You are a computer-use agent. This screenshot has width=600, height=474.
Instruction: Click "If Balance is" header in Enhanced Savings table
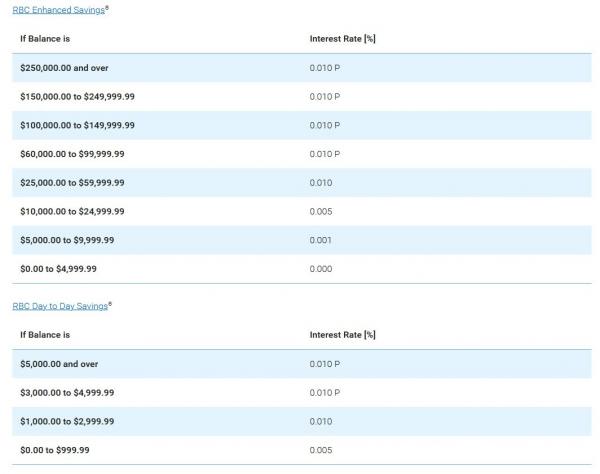click(45, 39)
